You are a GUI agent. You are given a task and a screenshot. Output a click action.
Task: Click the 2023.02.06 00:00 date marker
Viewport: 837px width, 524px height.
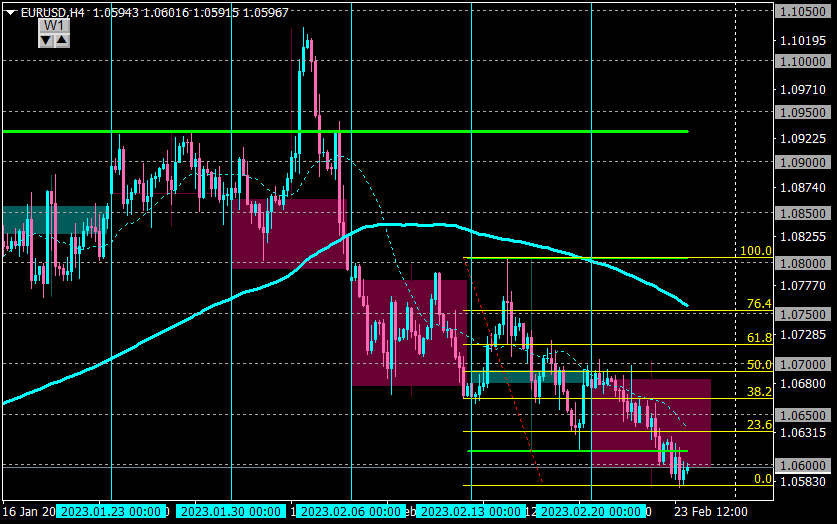click(351, 512)
